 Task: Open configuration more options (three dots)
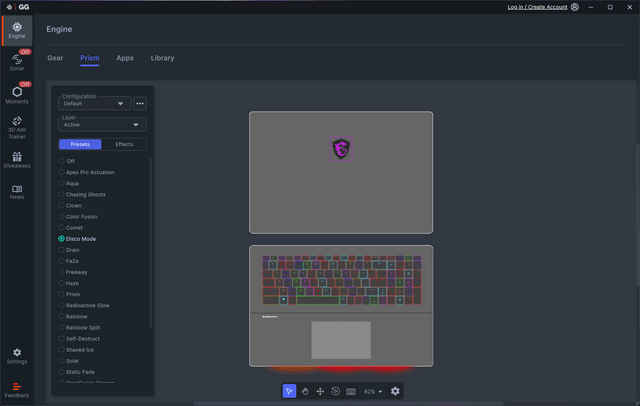(140, 103)
